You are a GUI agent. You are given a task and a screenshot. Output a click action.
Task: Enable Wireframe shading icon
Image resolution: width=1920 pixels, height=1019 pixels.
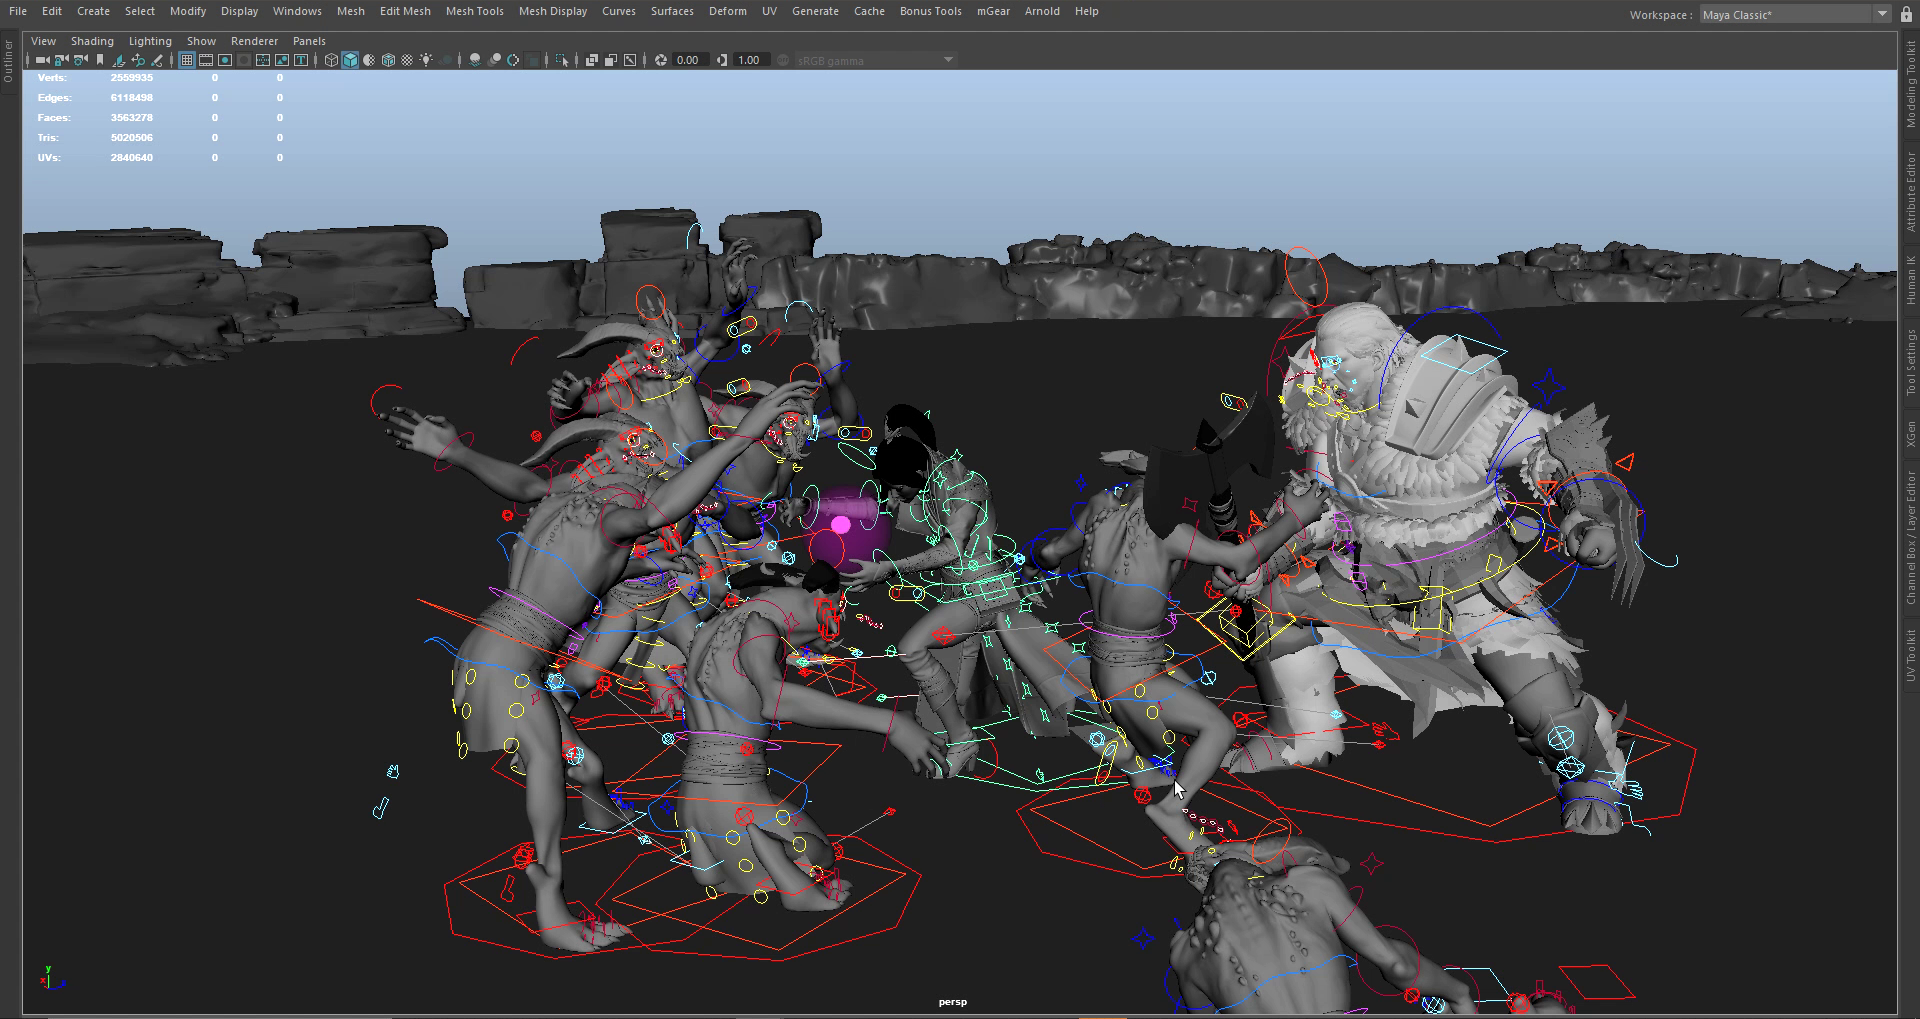pyautogui.click(x=331, y=60)
